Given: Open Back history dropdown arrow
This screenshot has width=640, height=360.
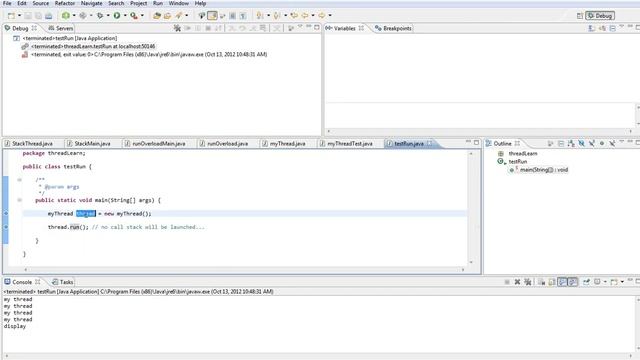Looking at the screenshot, I should (313, 16).
